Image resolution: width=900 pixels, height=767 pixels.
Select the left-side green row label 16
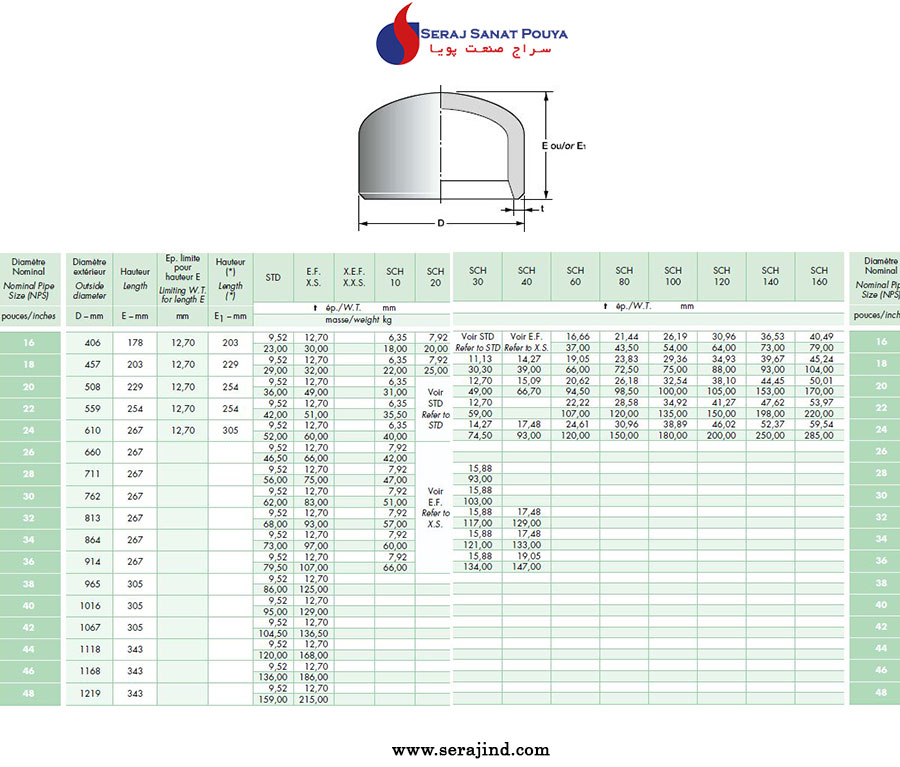[29, 342]
